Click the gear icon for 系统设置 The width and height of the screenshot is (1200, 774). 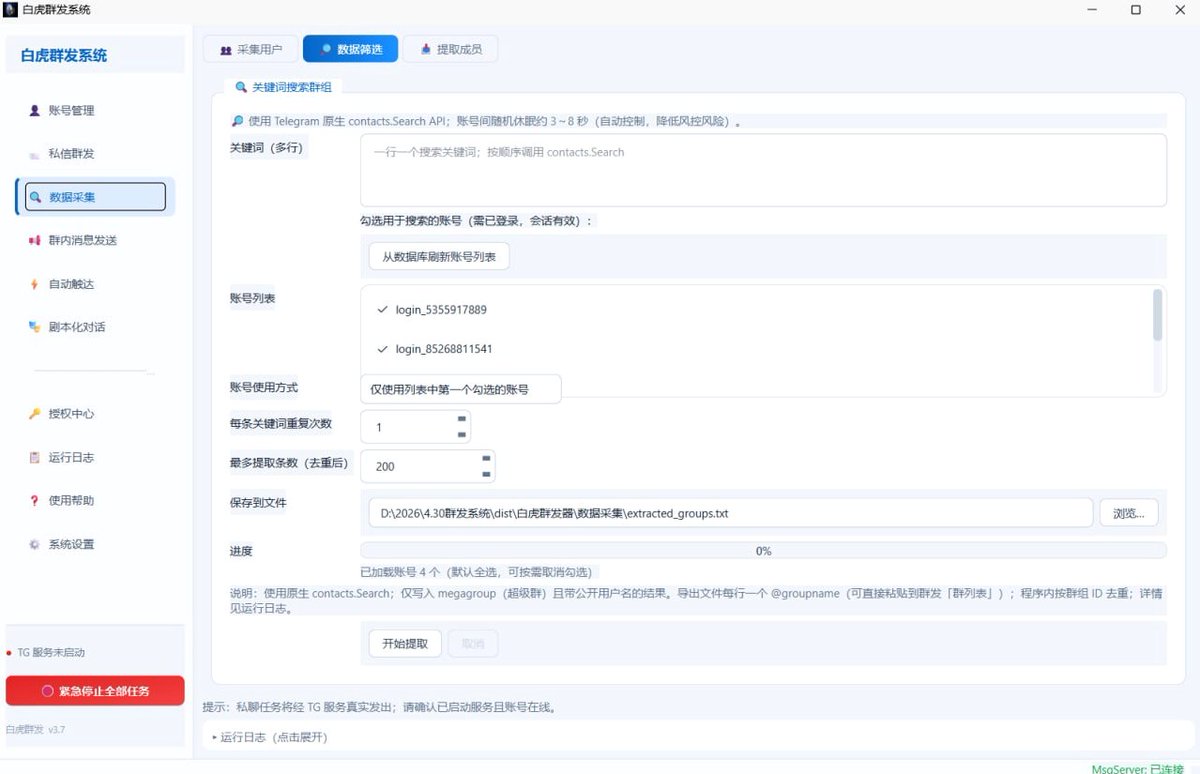click(35, 544)
